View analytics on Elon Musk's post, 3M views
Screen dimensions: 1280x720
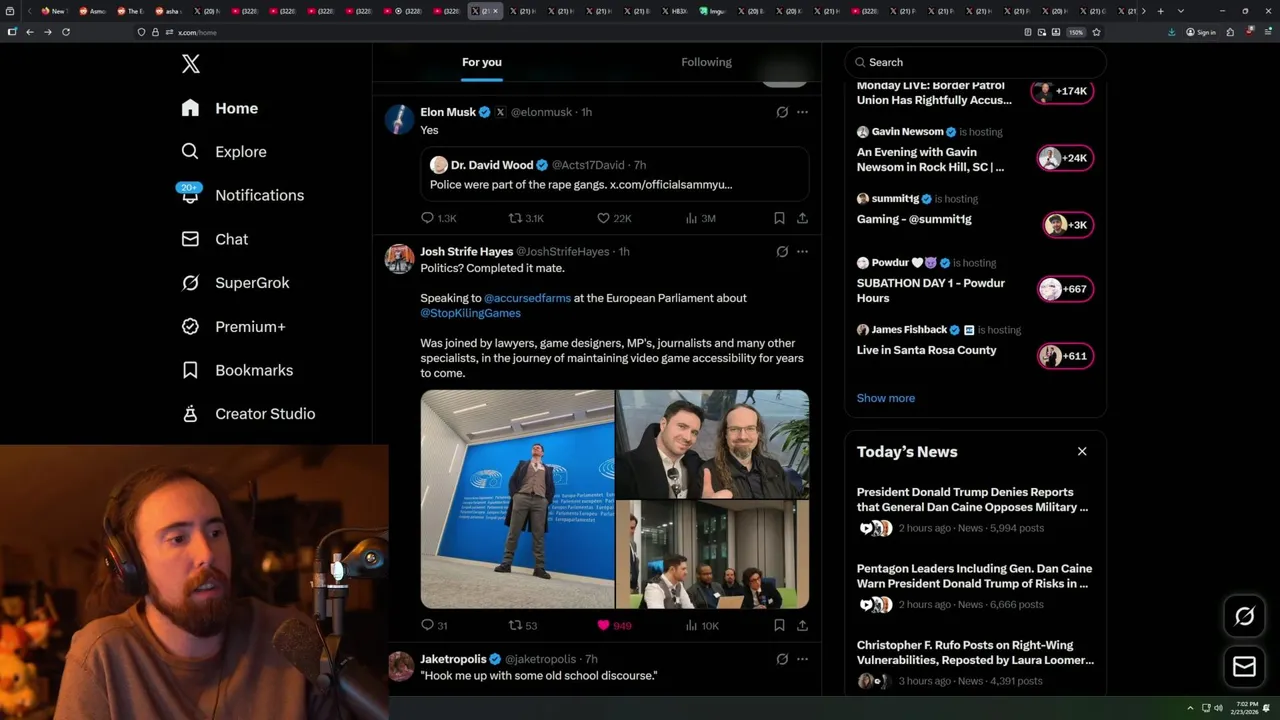click(700, 218)
